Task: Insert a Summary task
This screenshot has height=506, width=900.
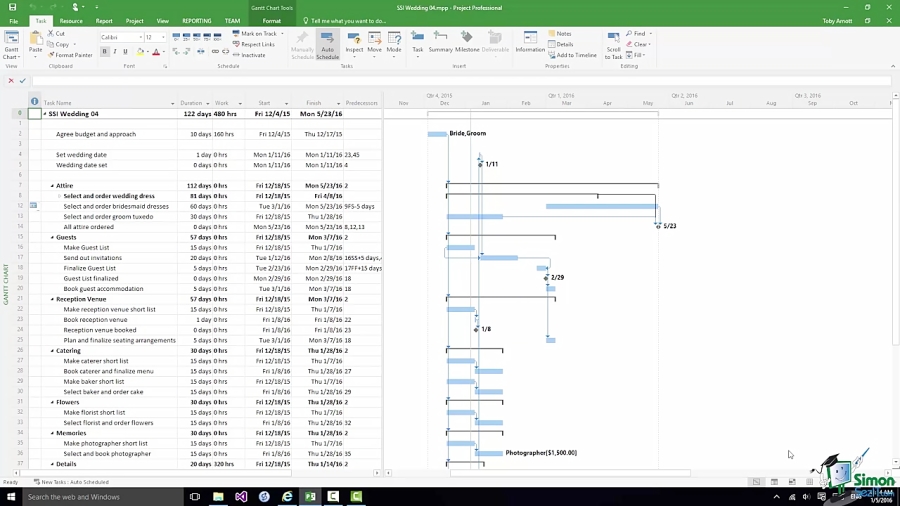Action: [x=440, y=44]
